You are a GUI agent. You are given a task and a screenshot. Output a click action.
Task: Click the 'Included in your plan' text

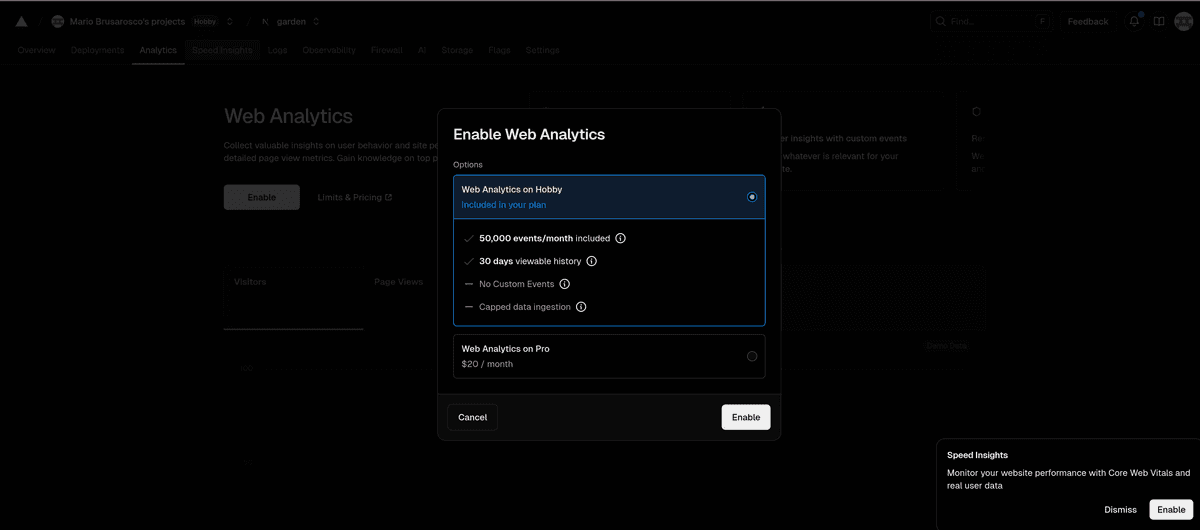(x=503, y=205)
